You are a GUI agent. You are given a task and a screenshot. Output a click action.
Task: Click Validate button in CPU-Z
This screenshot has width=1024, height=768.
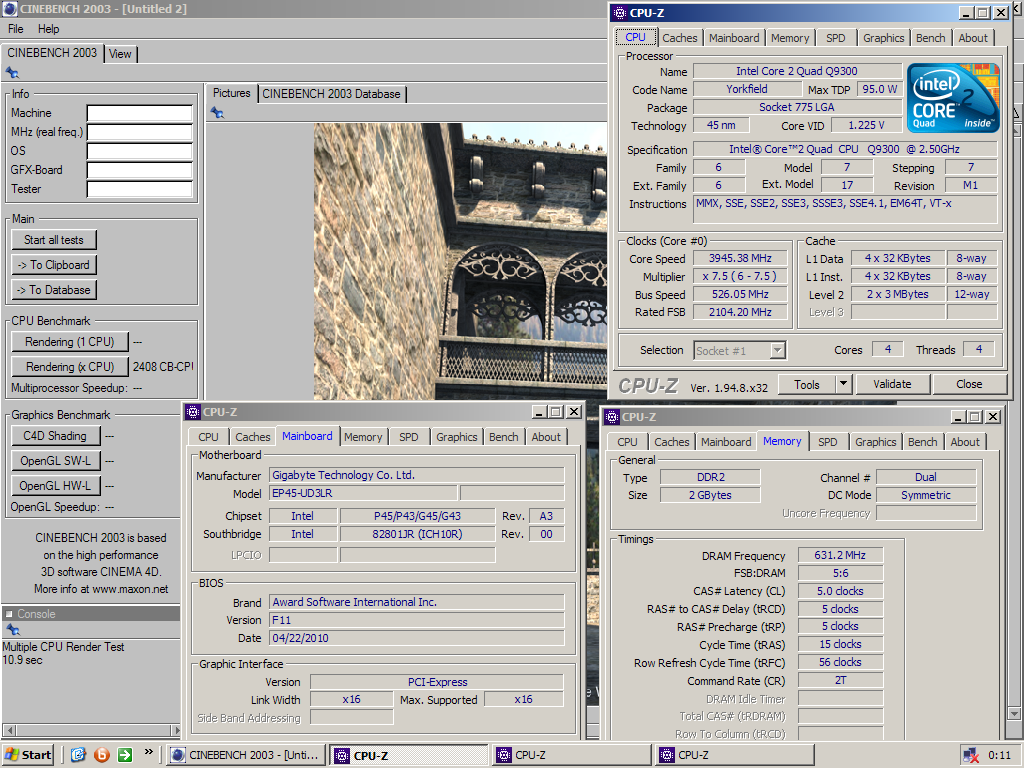892,384
